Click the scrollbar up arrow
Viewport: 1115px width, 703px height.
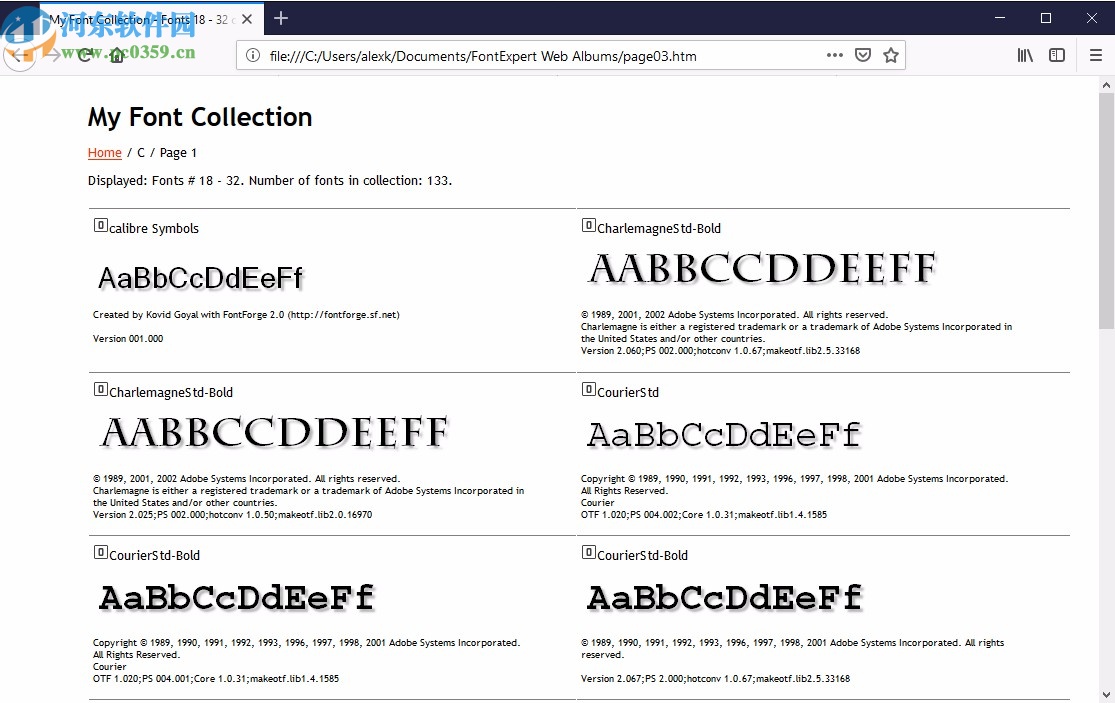coord(1106,85)
